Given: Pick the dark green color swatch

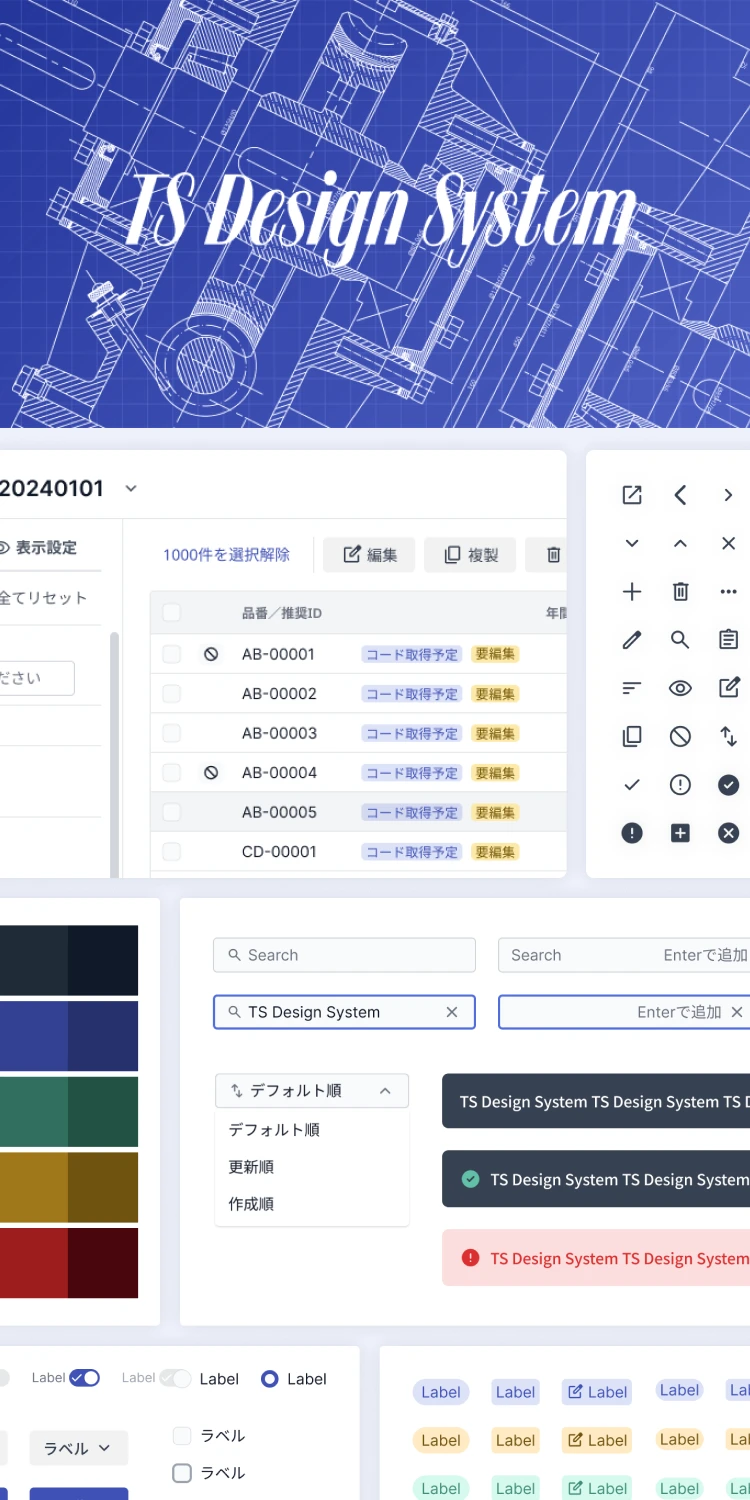Looking at the screenshot, I should pos(103,1111).
